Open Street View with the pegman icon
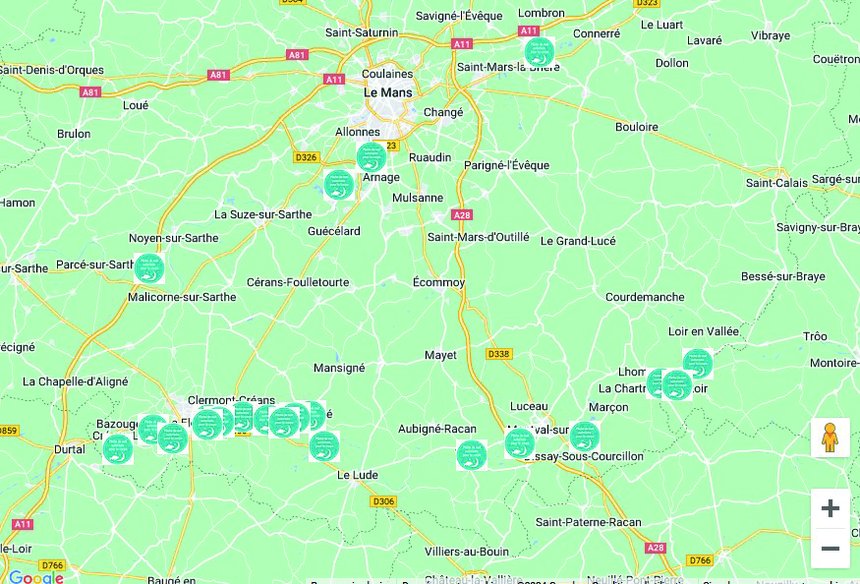860x584 pixels. click(830, 437)
